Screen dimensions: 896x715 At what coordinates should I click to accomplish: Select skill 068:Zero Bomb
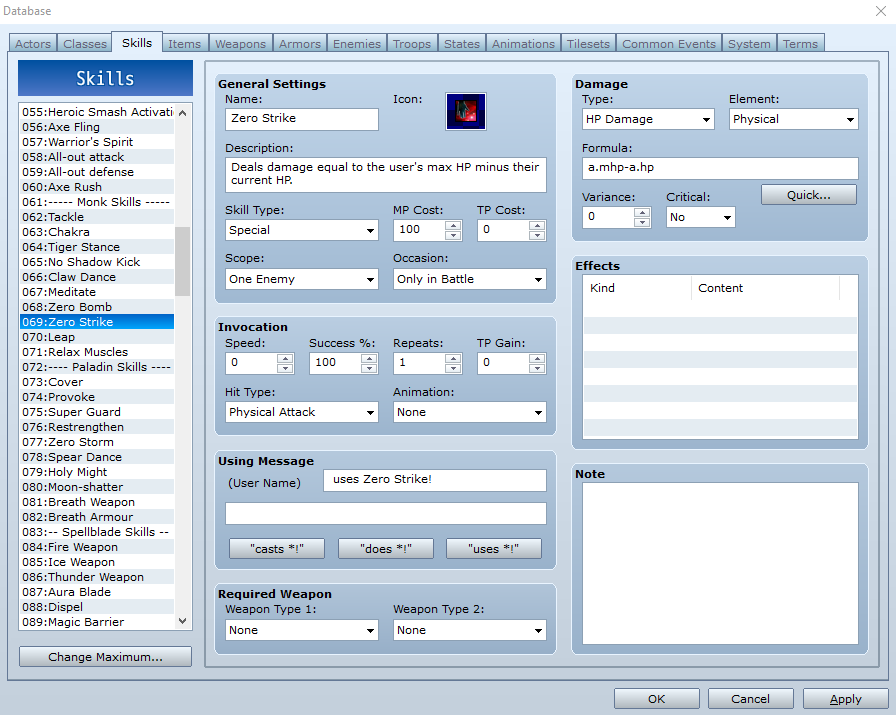(97, 307)
